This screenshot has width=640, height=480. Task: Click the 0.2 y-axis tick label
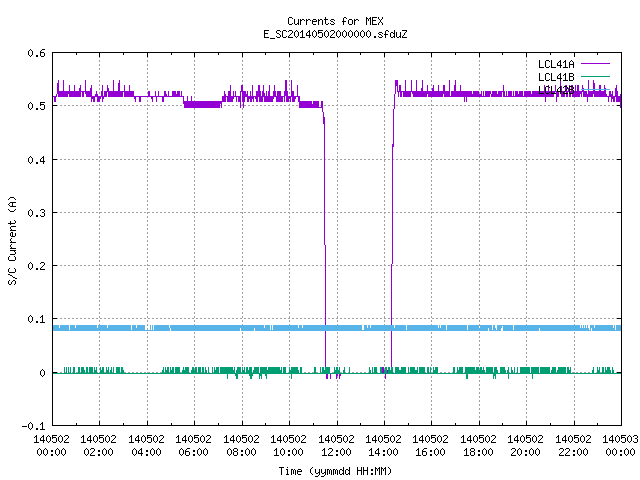[36, 266]
